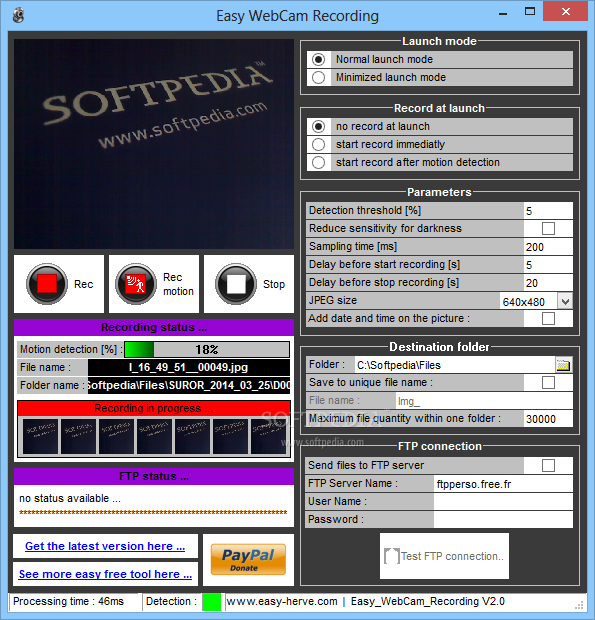Choose start record immediatly option

pyautogui.click(x=318, y=144)
